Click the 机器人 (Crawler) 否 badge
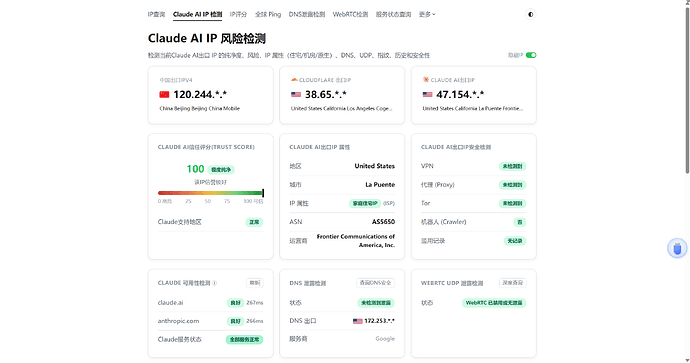The image size is (690, 363). (x=520, y=222)
